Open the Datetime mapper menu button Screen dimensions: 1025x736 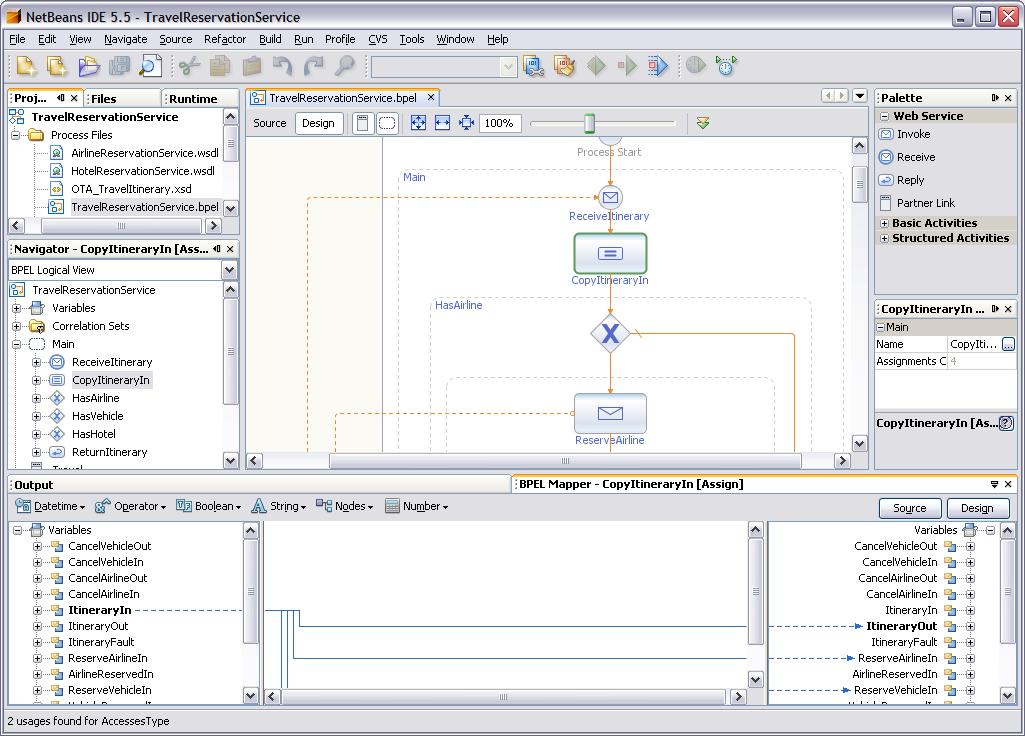tap(51, 506)
